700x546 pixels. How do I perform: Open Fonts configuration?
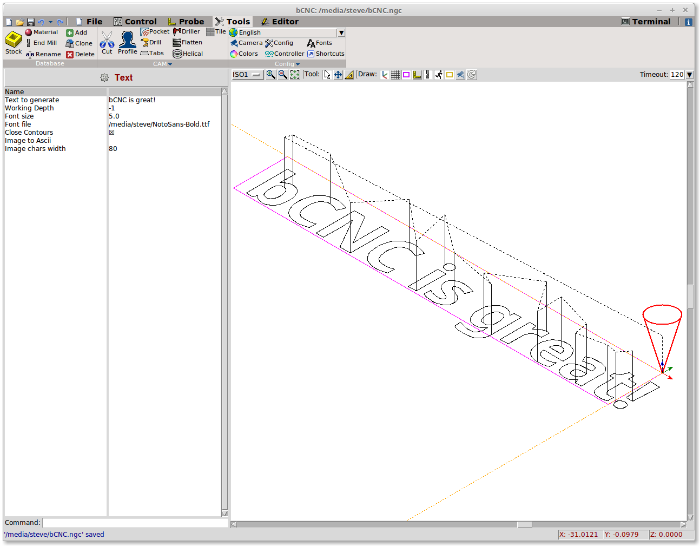320,43
